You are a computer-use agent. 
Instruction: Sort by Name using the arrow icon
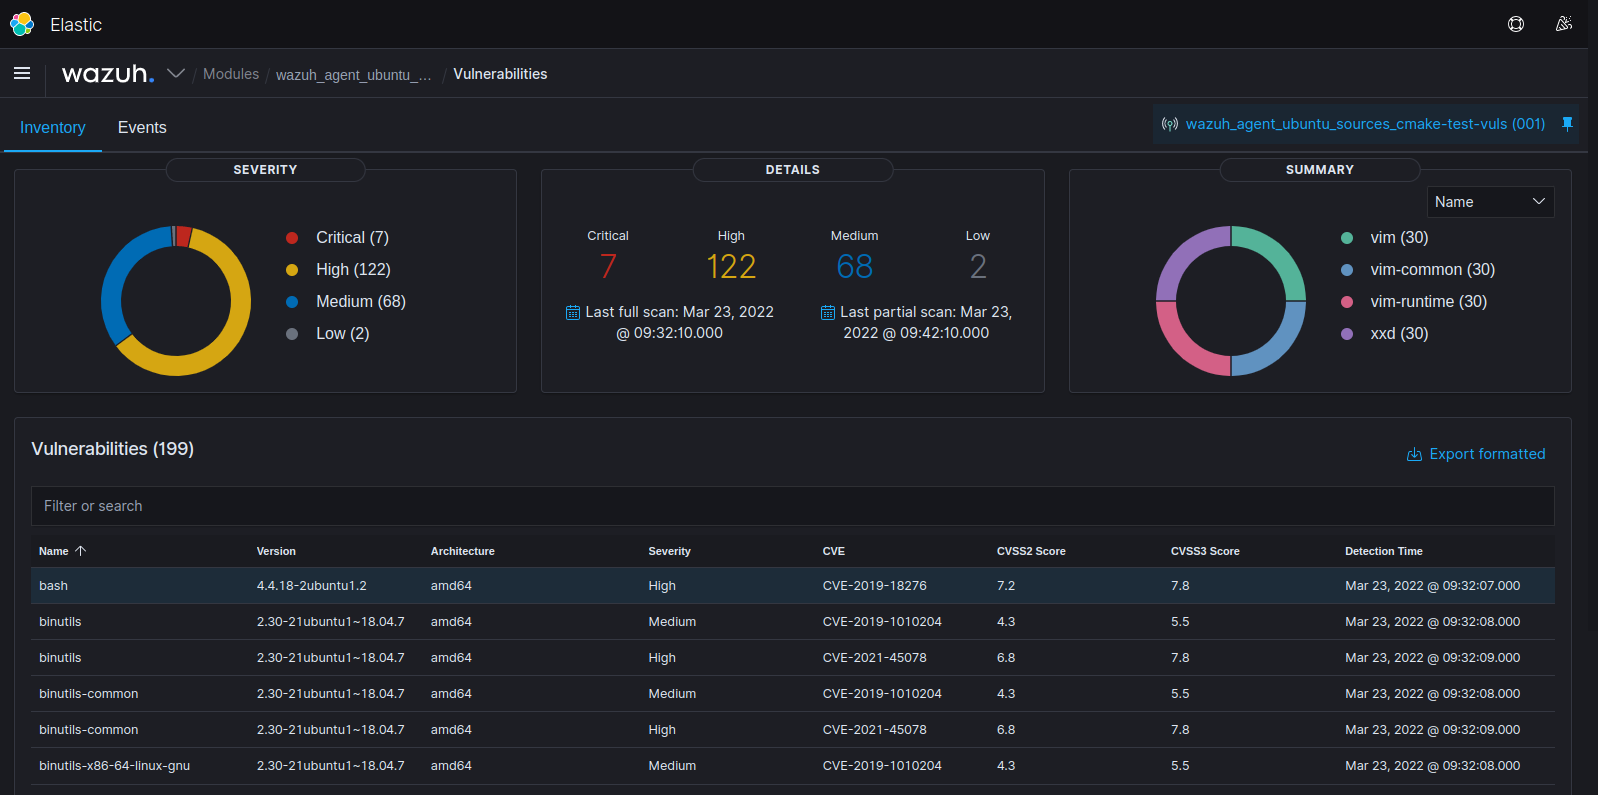click(81, 551)
